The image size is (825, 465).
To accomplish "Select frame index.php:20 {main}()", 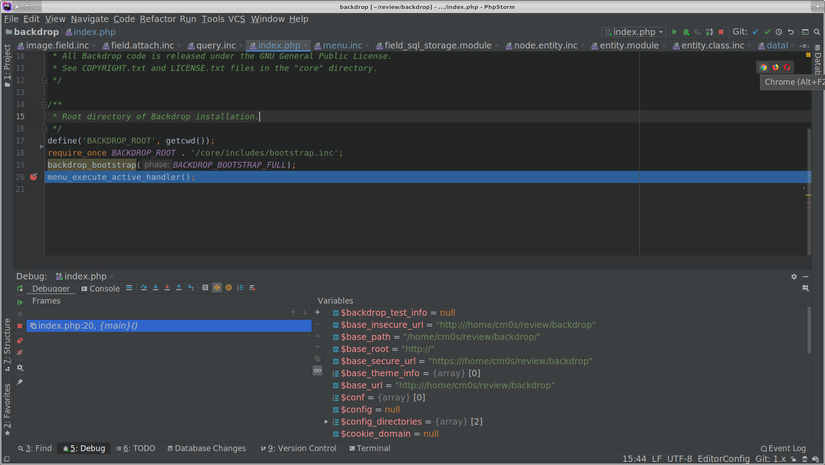I will (x=169, y=326).
